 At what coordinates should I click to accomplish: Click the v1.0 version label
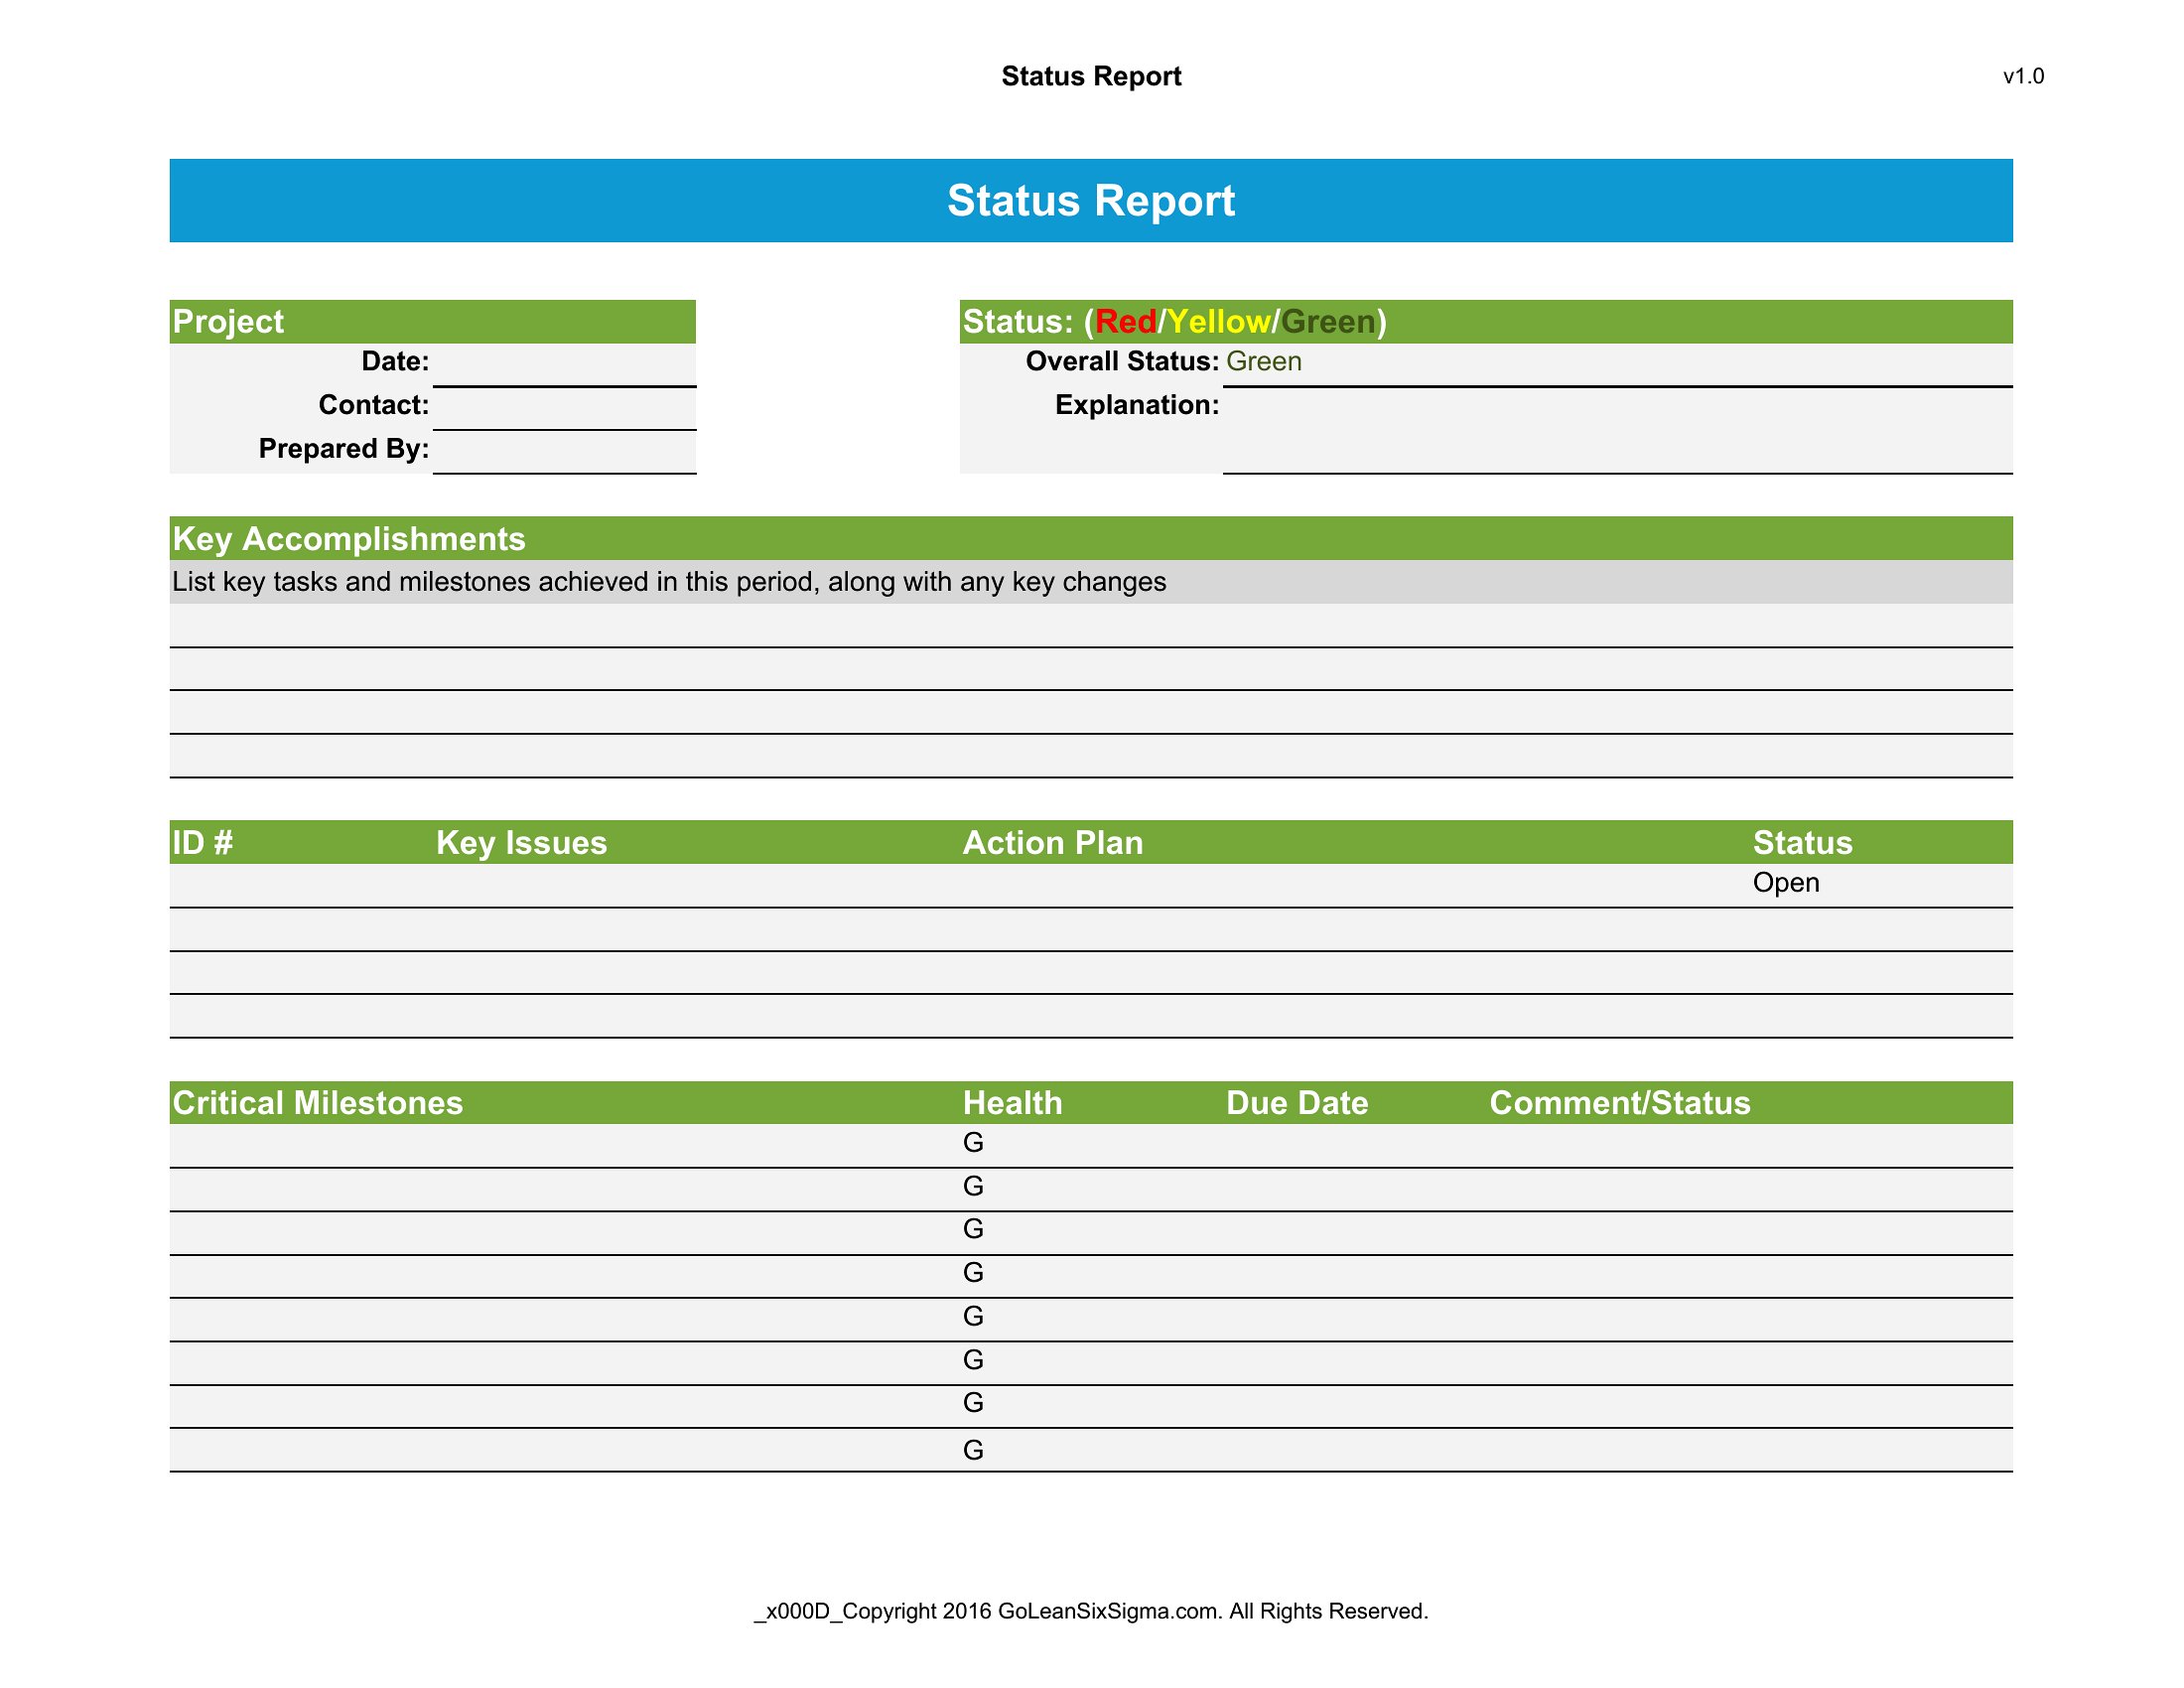tap(2023, 77)
